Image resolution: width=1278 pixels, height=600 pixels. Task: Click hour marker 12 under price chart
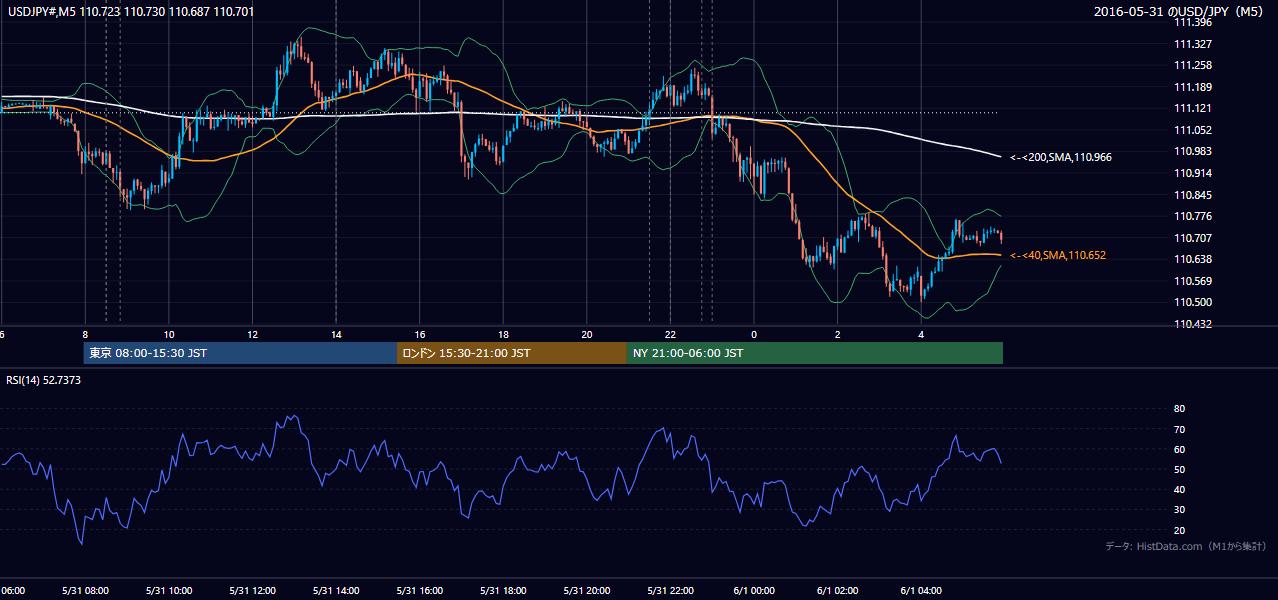(x=252, y=334)
